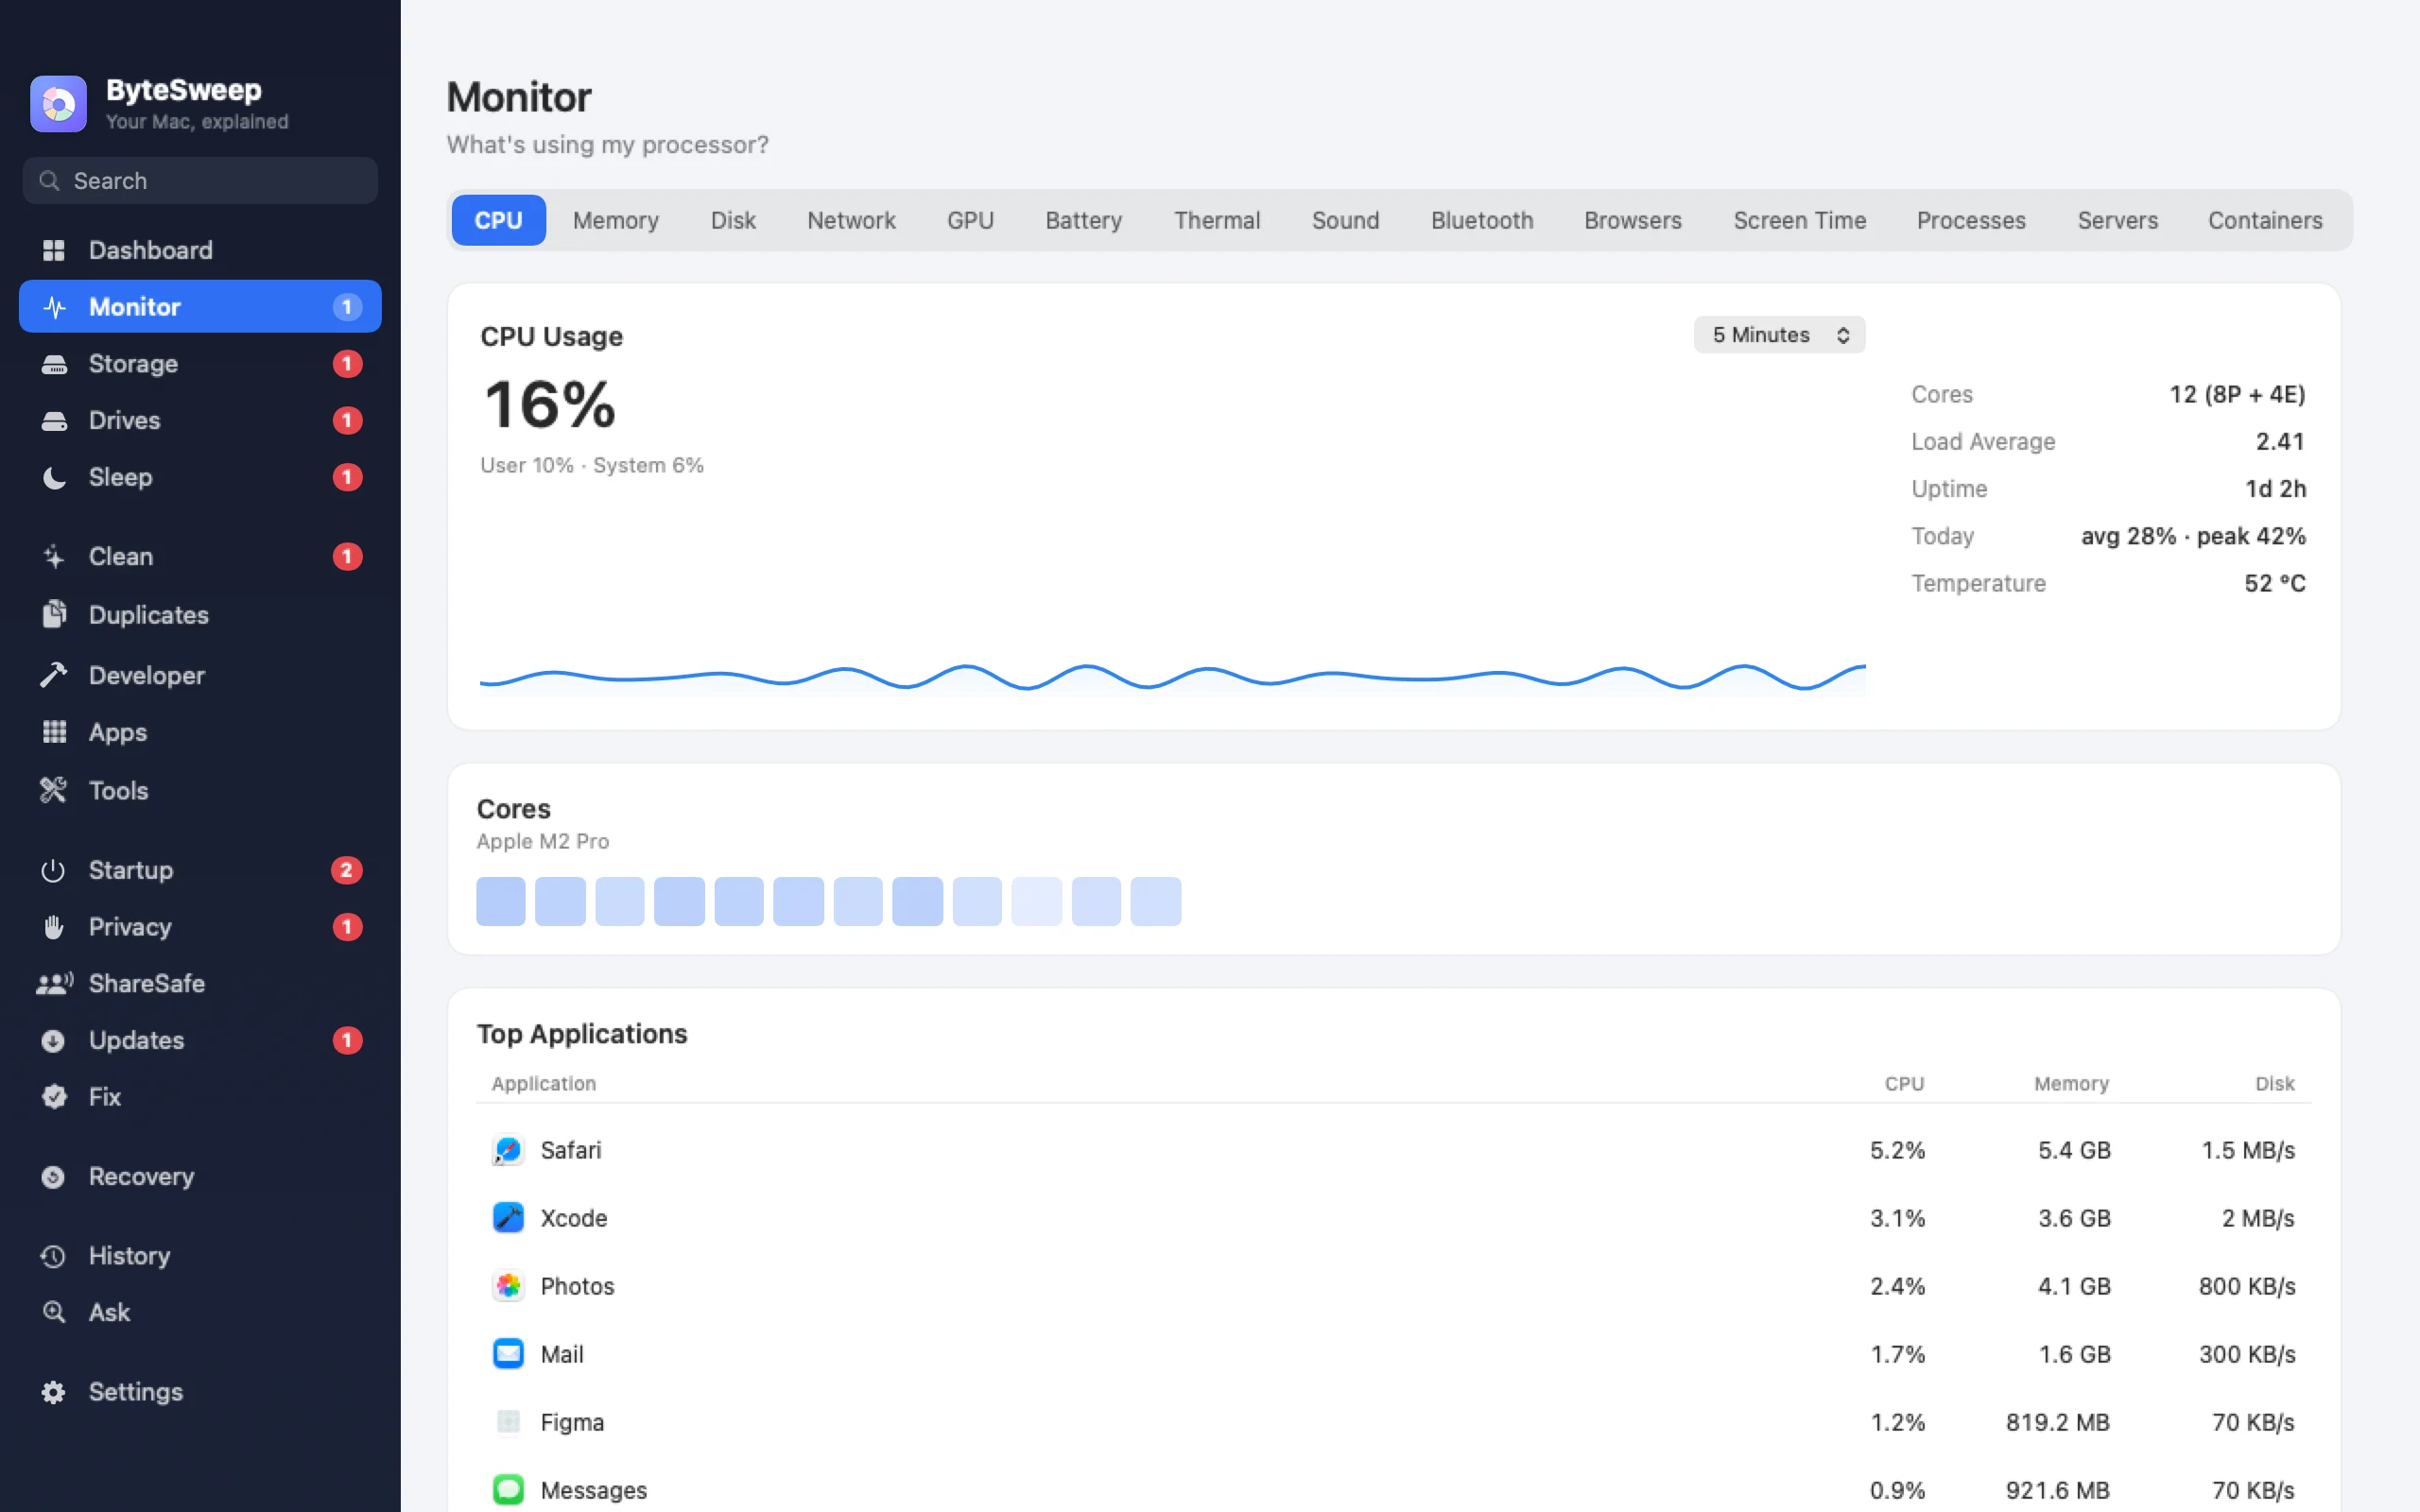Sort by the Memory column header

2071,1084
